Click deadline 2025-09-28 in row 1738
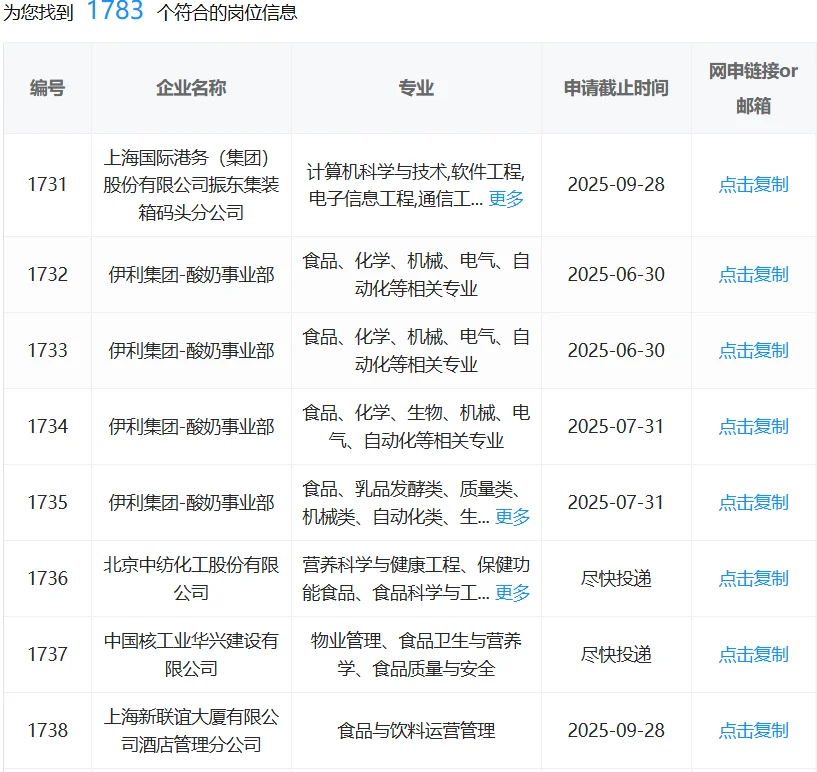The height and width of the screenshot is (772, 817). tap(616, 731)
